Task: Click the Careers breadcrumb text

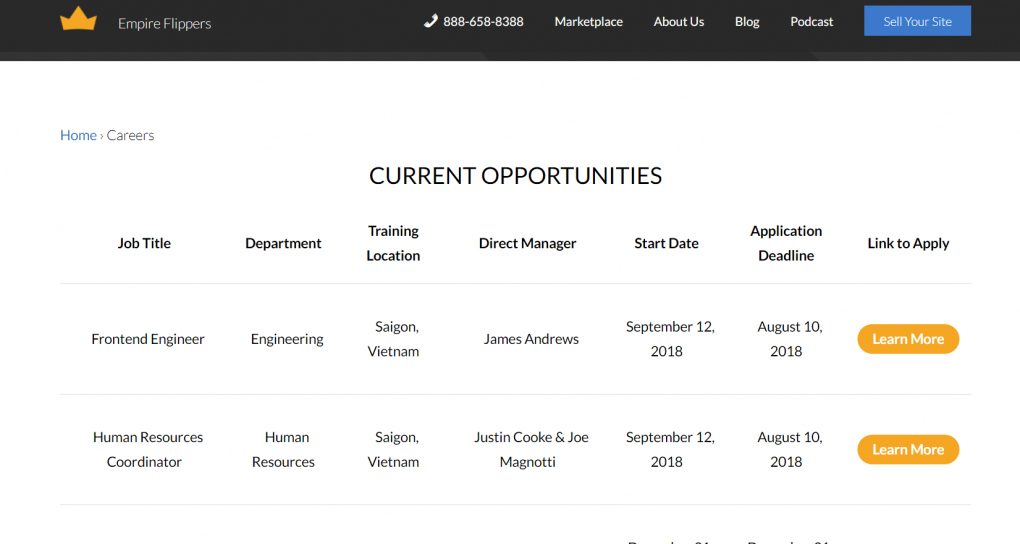Action: [x=130, y=135]
